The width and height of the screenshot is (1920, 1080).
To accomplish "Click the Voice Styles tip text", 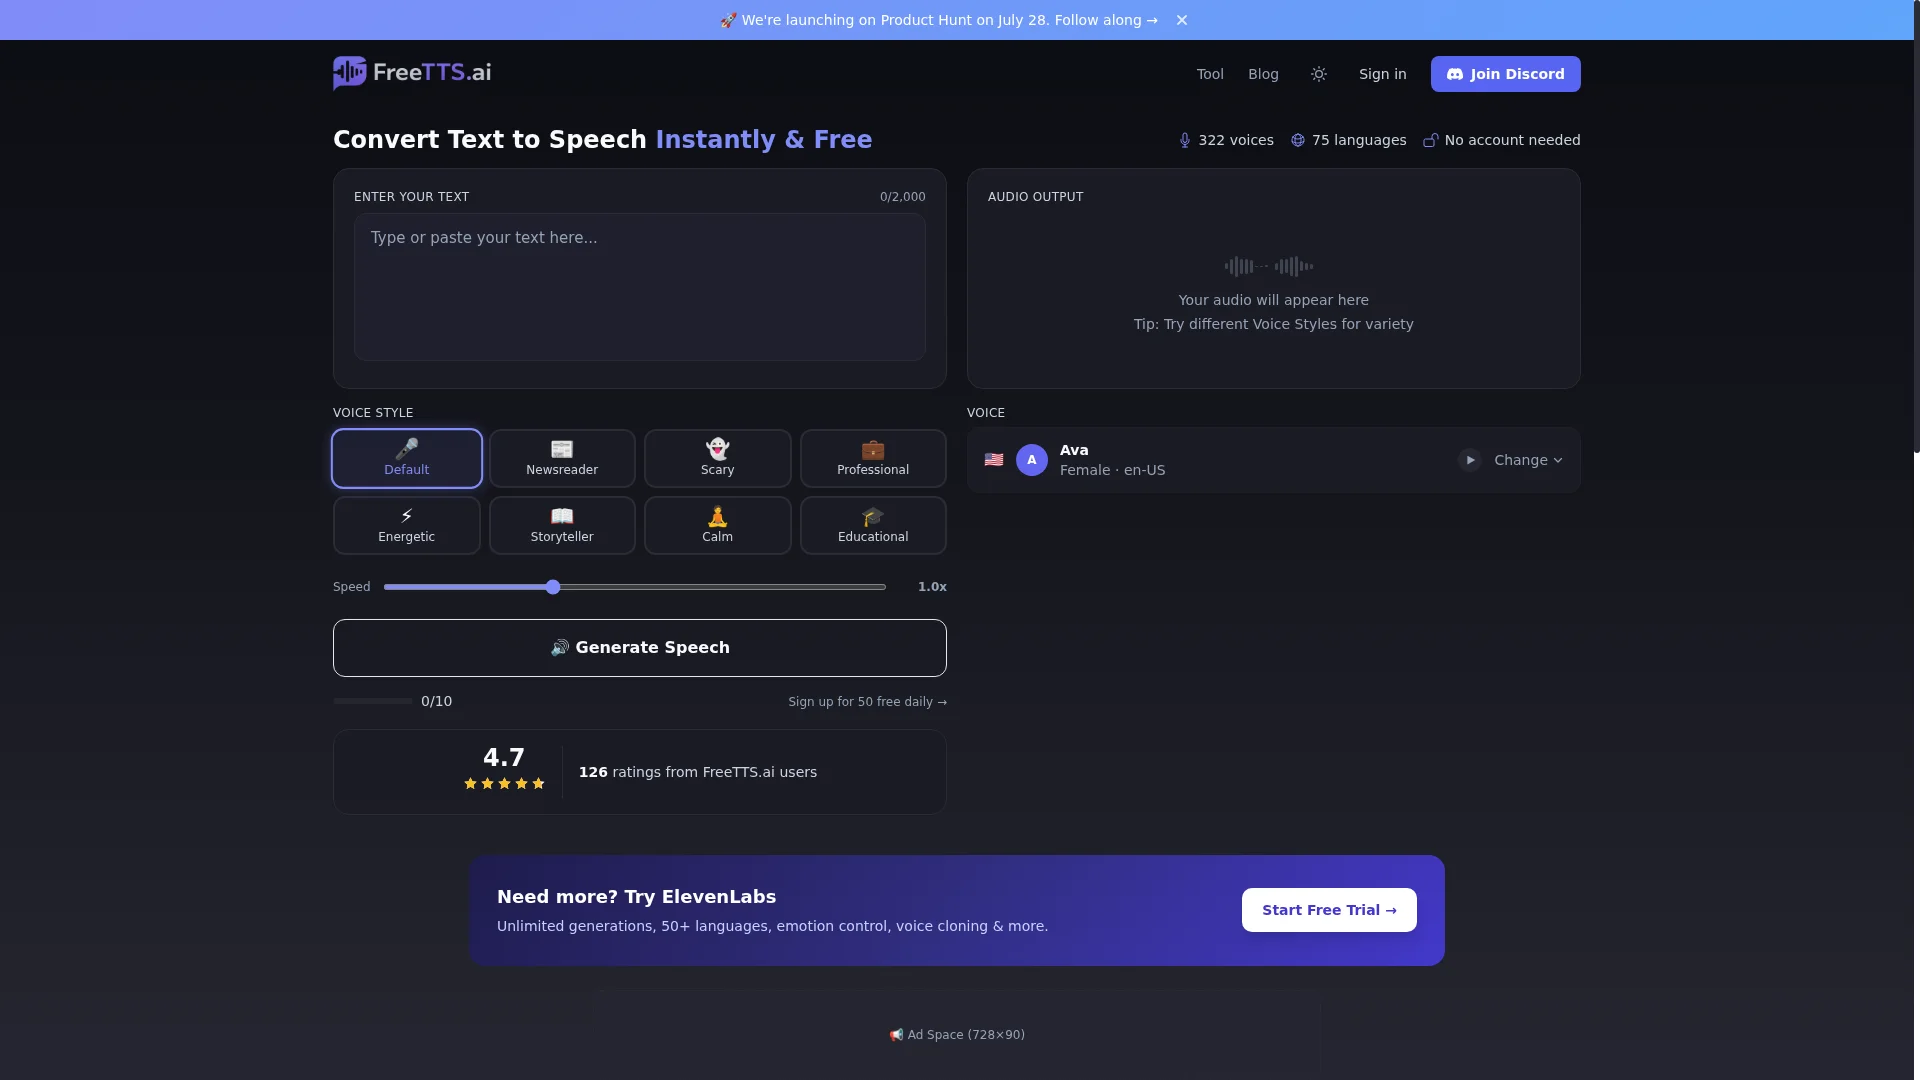I will pyautogui.click(x=1273, y=324).
